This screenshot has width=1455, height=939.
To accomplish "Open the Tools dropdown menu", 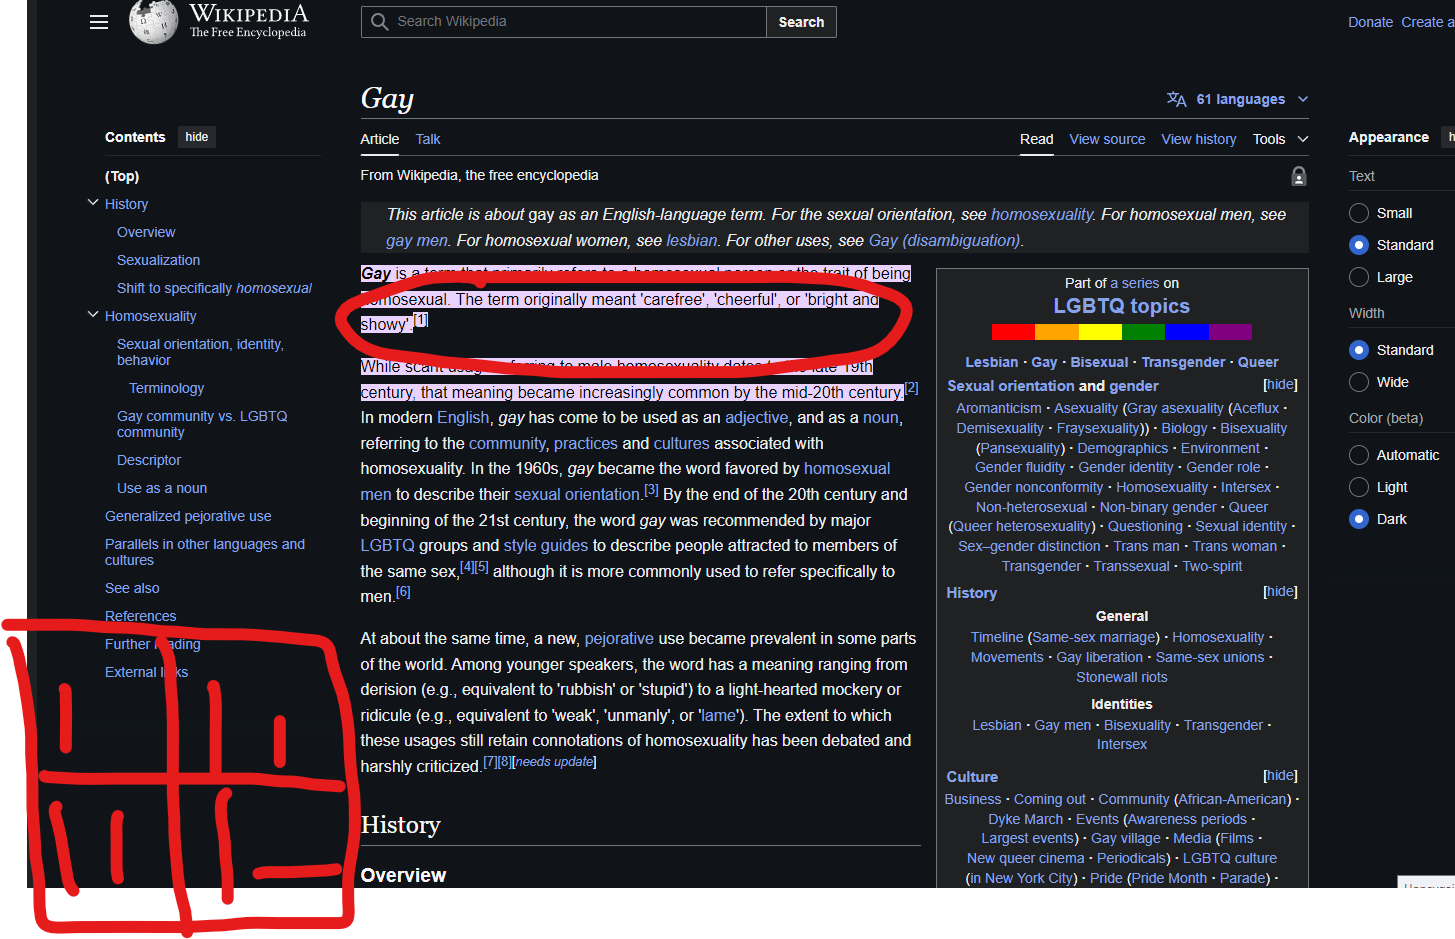I will point(1280,139).
